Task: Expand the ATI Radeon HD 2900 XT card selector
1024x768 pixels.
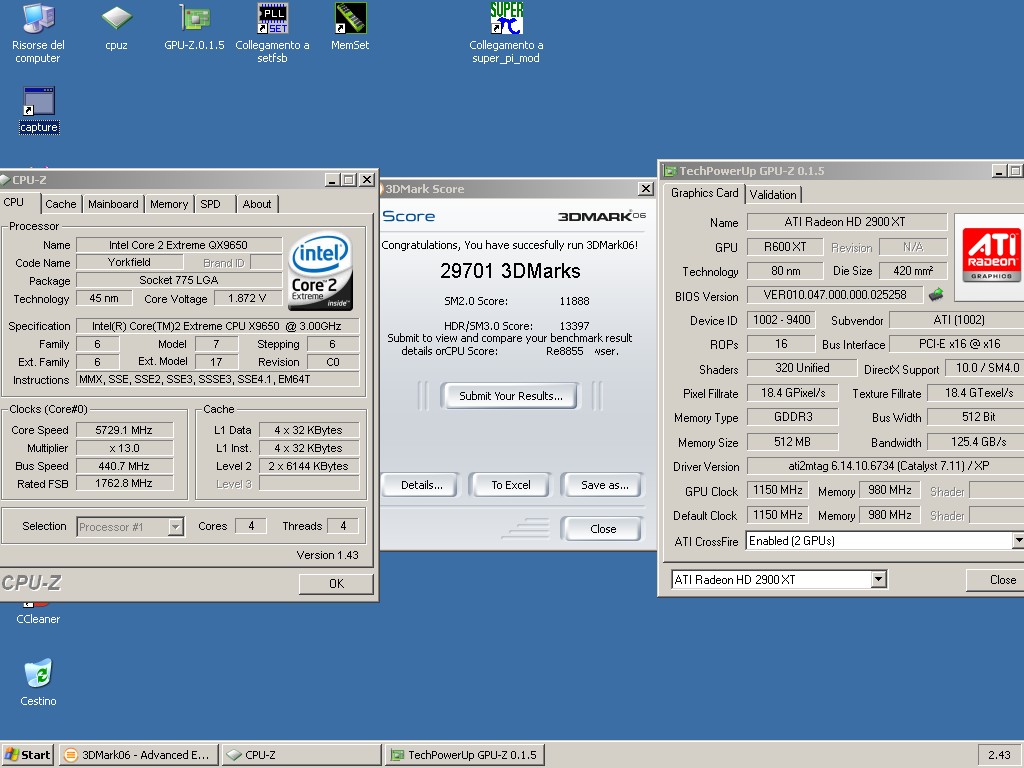Action: [x=878, y=579]
